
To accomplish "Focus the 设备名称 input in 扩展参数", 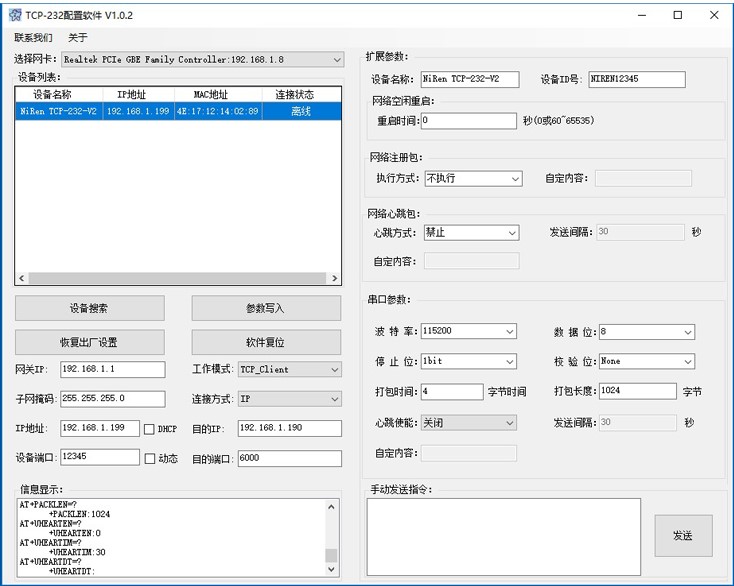I will tap(470, 79).
